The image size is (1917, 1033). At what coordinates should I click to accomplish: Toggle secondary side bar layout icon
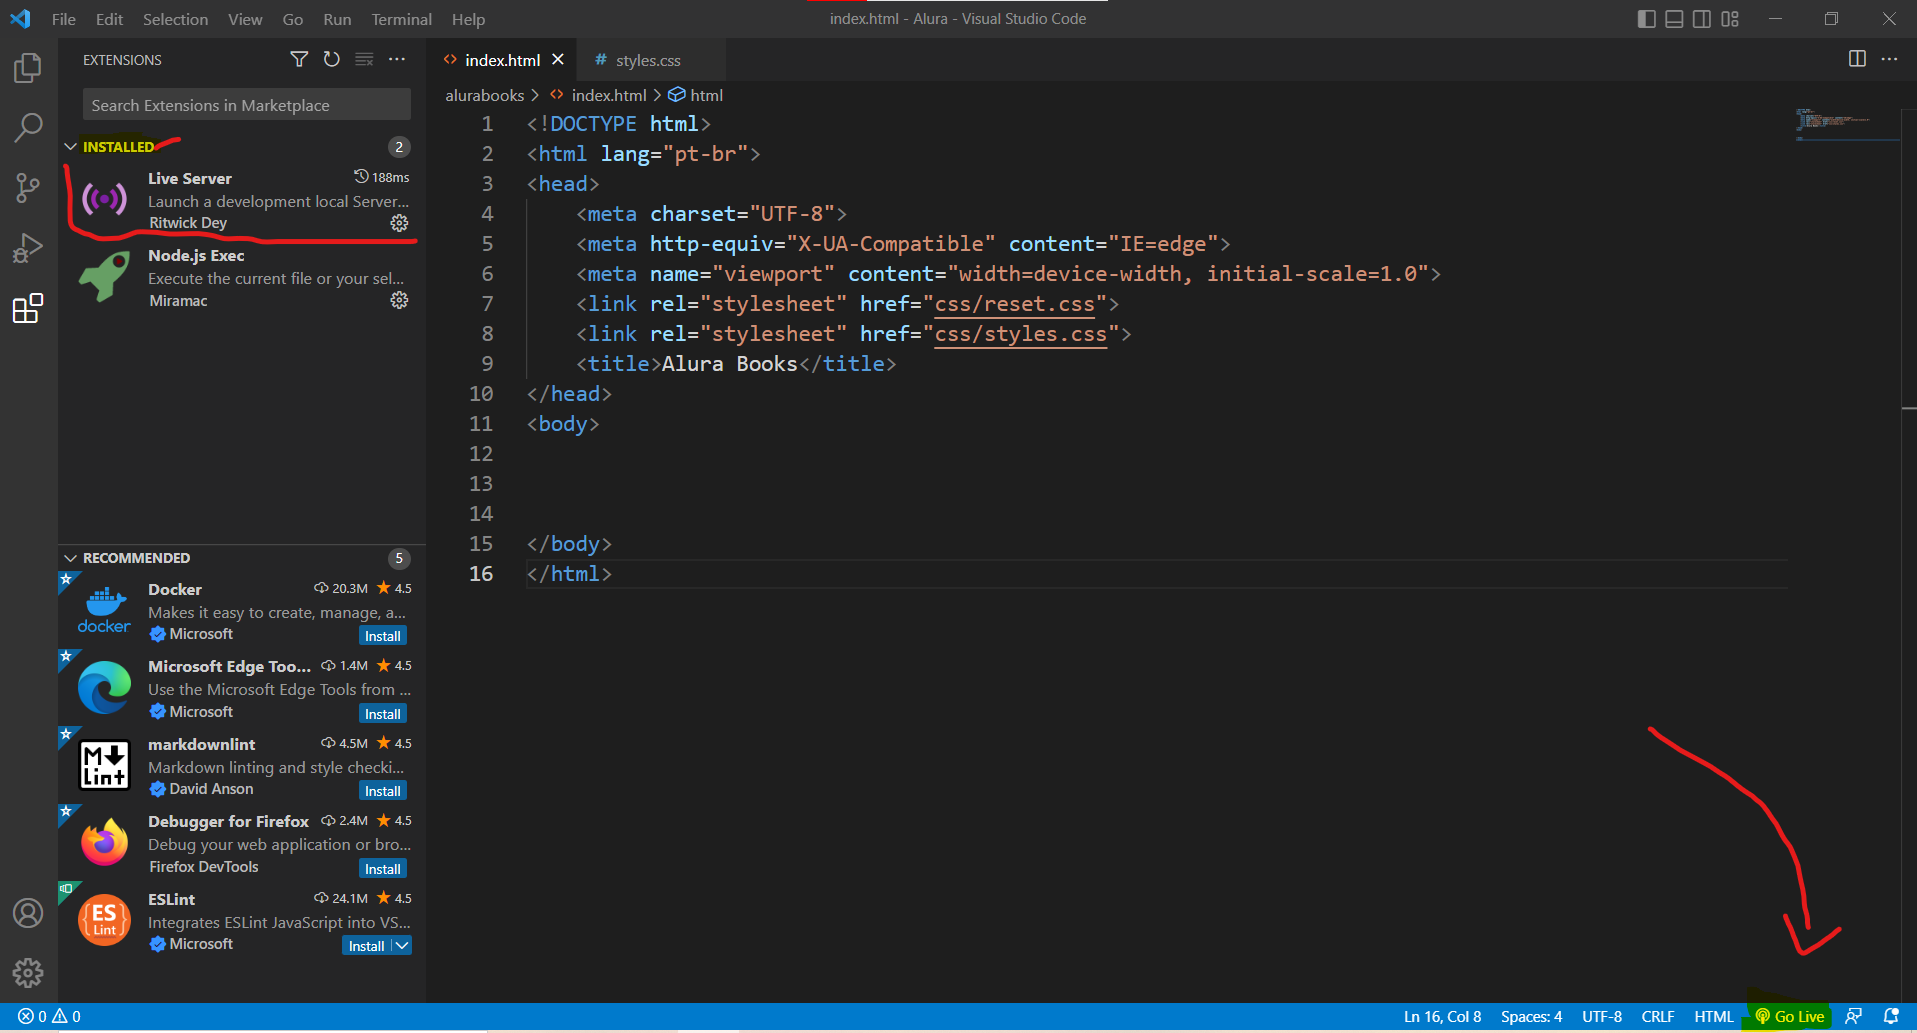click(1702, 19)
